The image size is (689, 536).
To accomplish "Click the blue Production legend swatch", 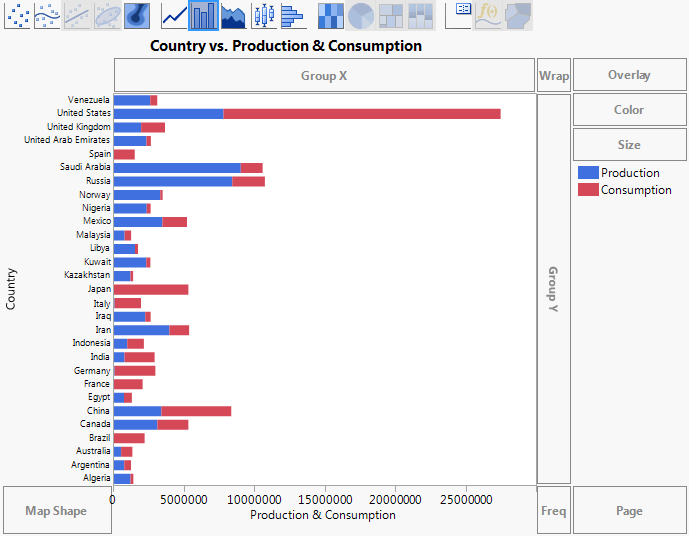I will point(588,173).
